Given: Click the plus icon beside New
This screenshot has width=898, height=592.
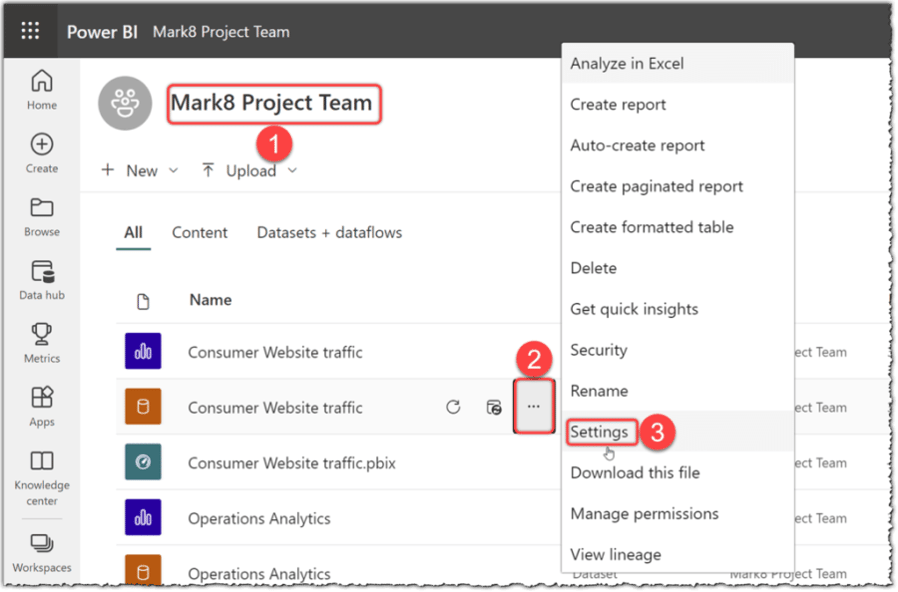Looking at the screenshot, I should [x=108, y=170].
